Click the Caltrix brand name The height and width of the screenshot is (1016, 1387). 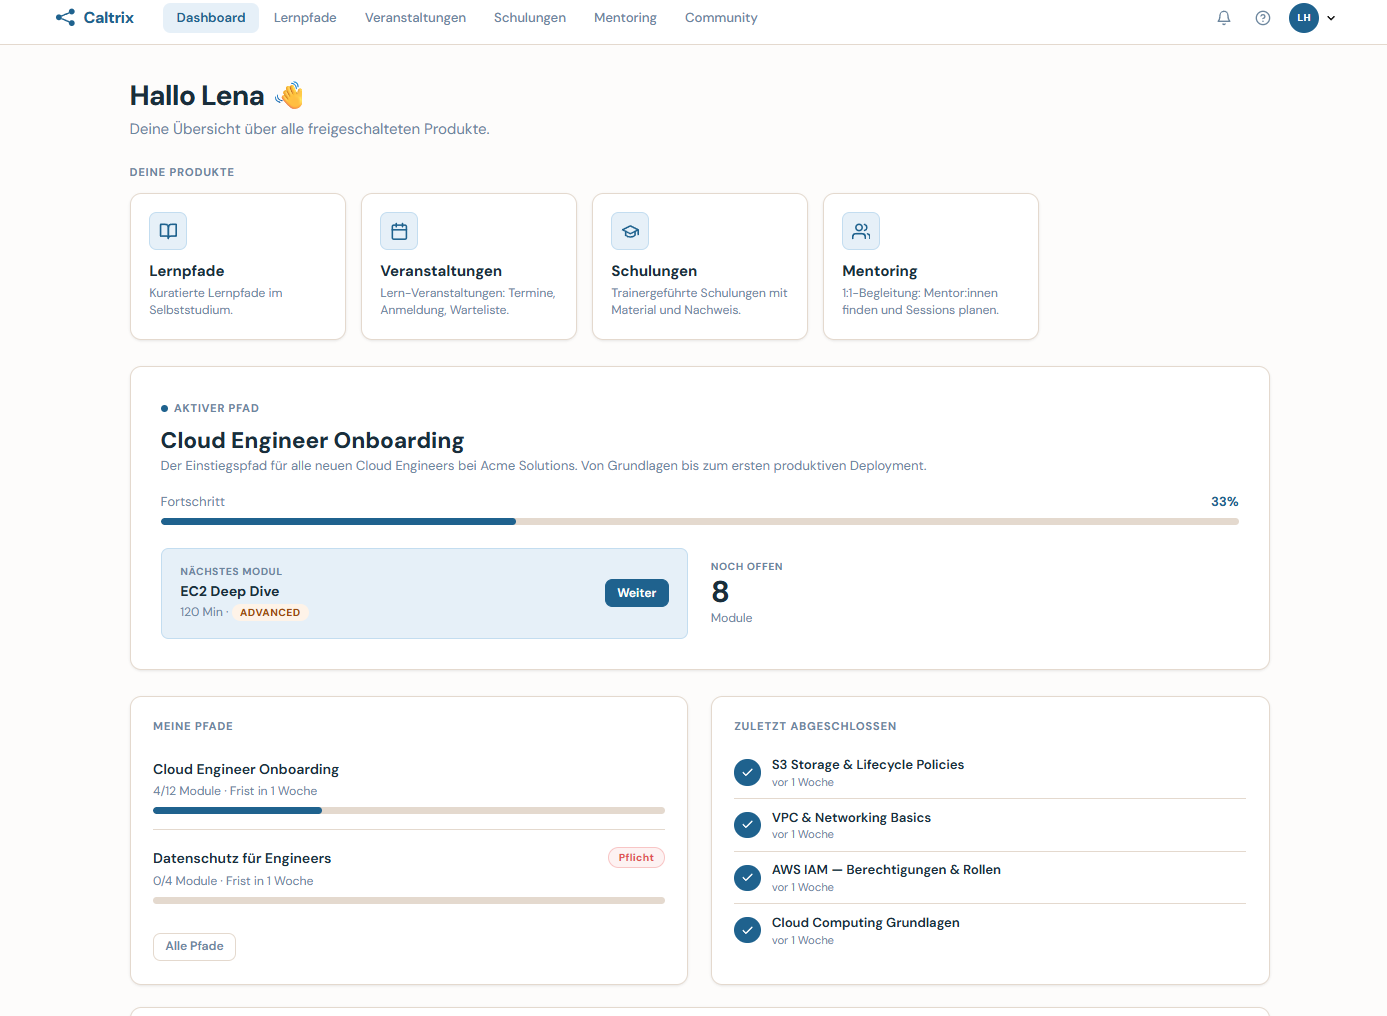tap(109, 18)
